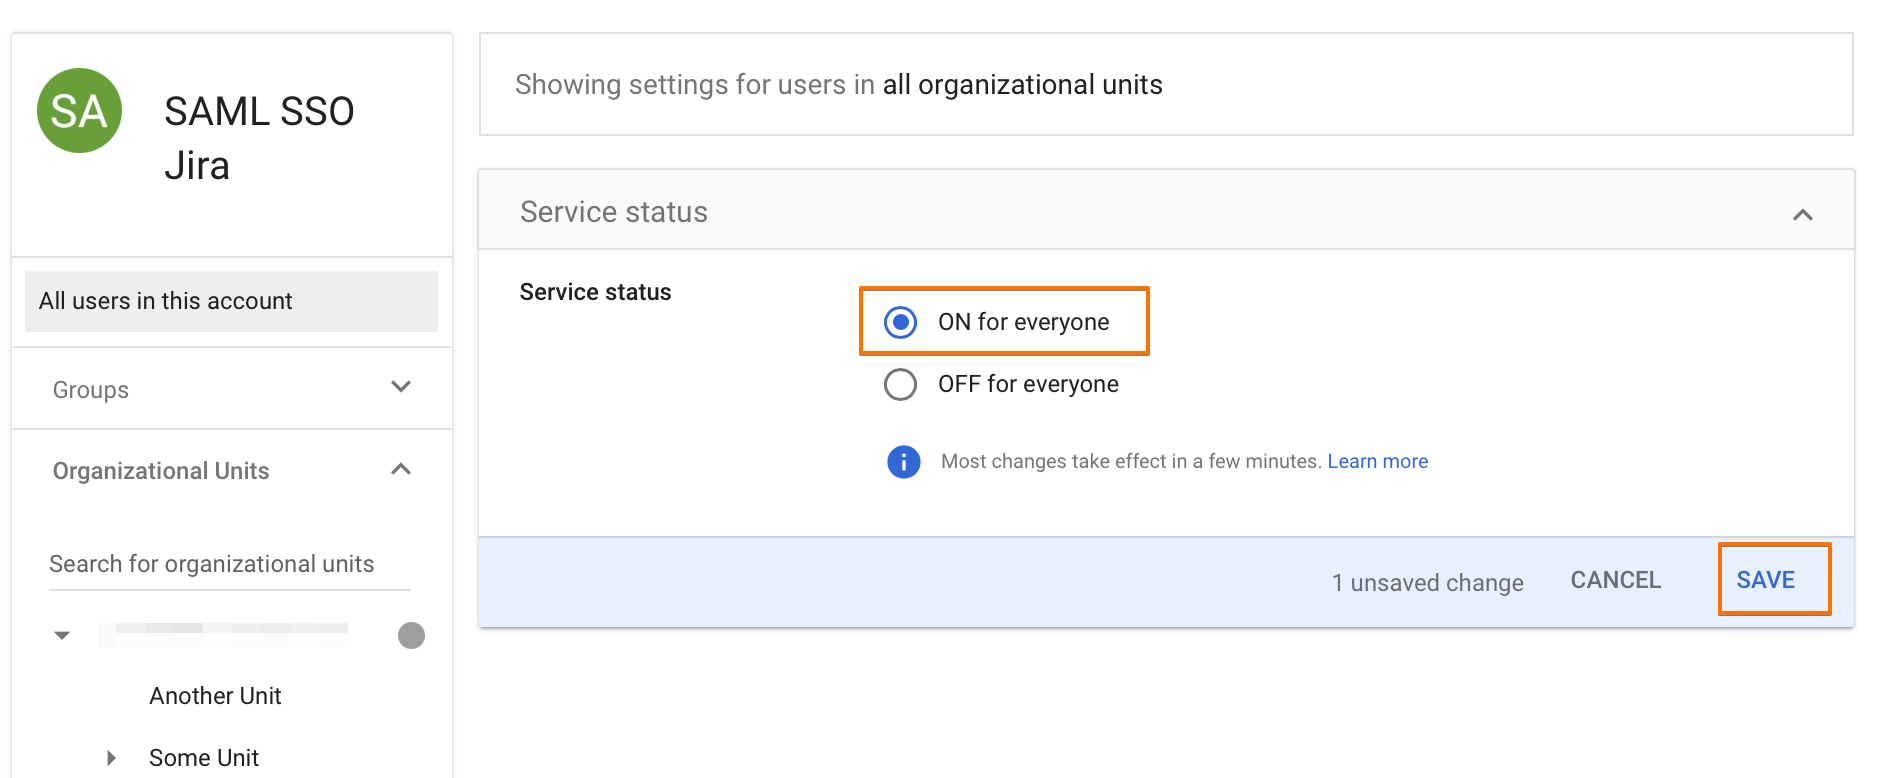The width and height of the screenshot is (1890, 778).
Task: Click the blue info icon
Action: click(903, 461)
